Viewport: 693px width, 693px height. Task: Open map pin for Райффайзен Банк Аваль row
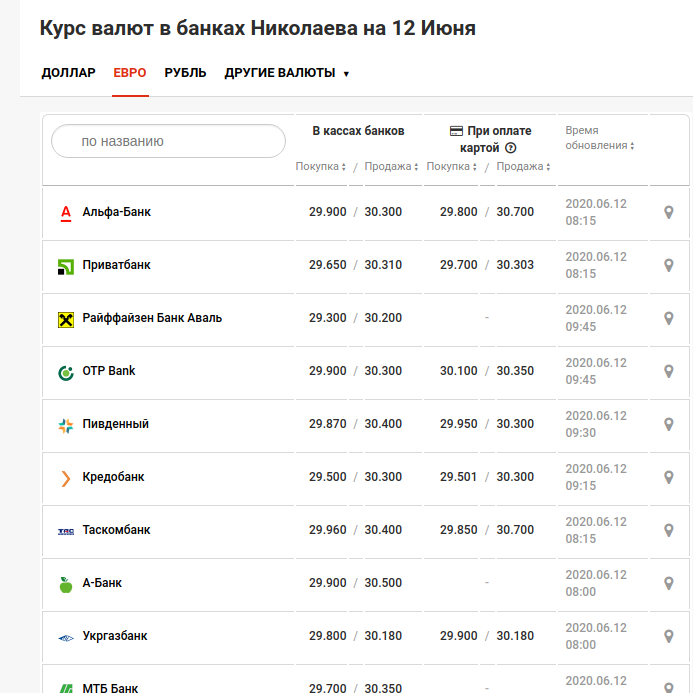(669, 318)
